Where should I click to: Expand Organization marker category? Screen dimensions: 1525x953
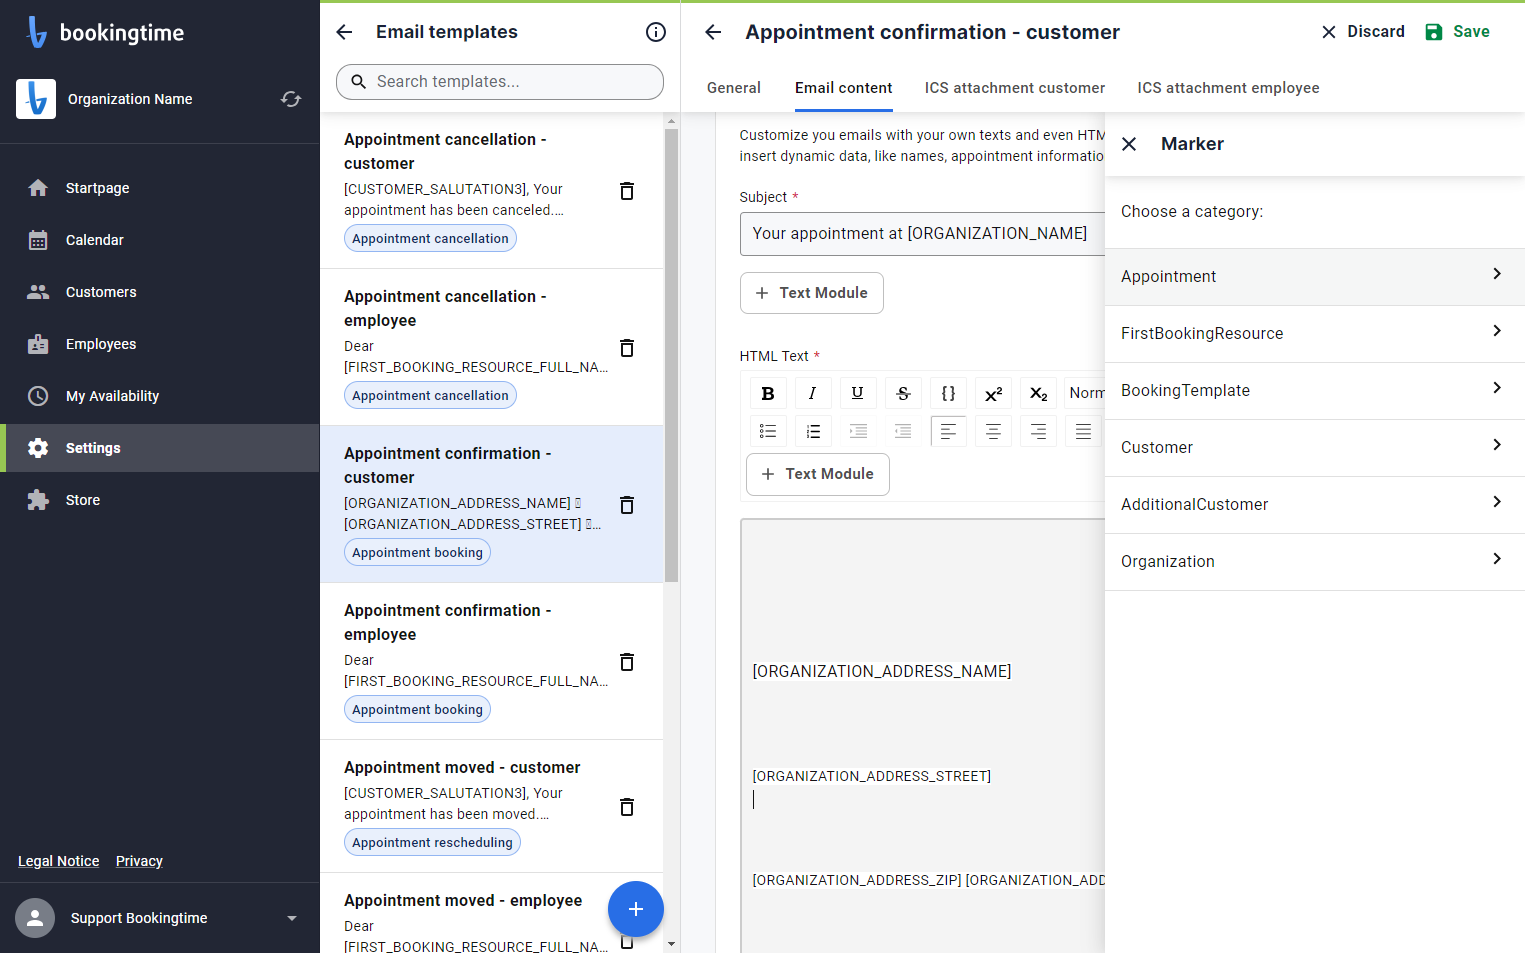(1315, 562)
